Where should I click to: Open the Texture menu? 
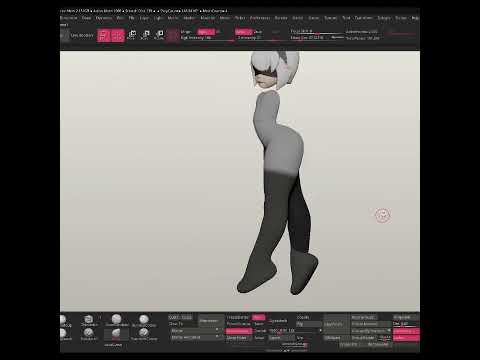331,18
